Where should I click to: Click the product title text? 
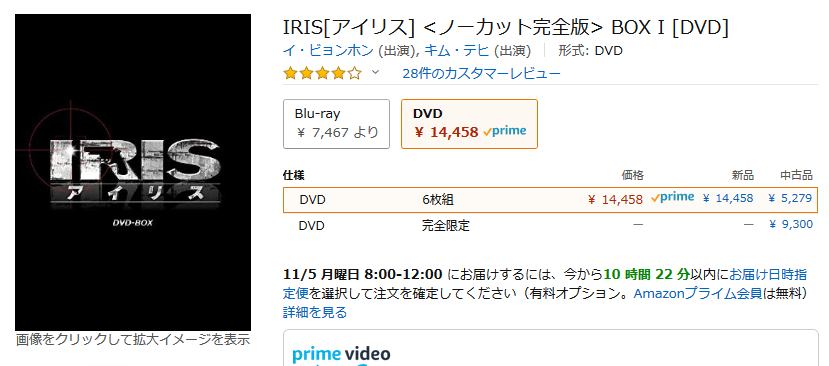[x=506, y=28]
